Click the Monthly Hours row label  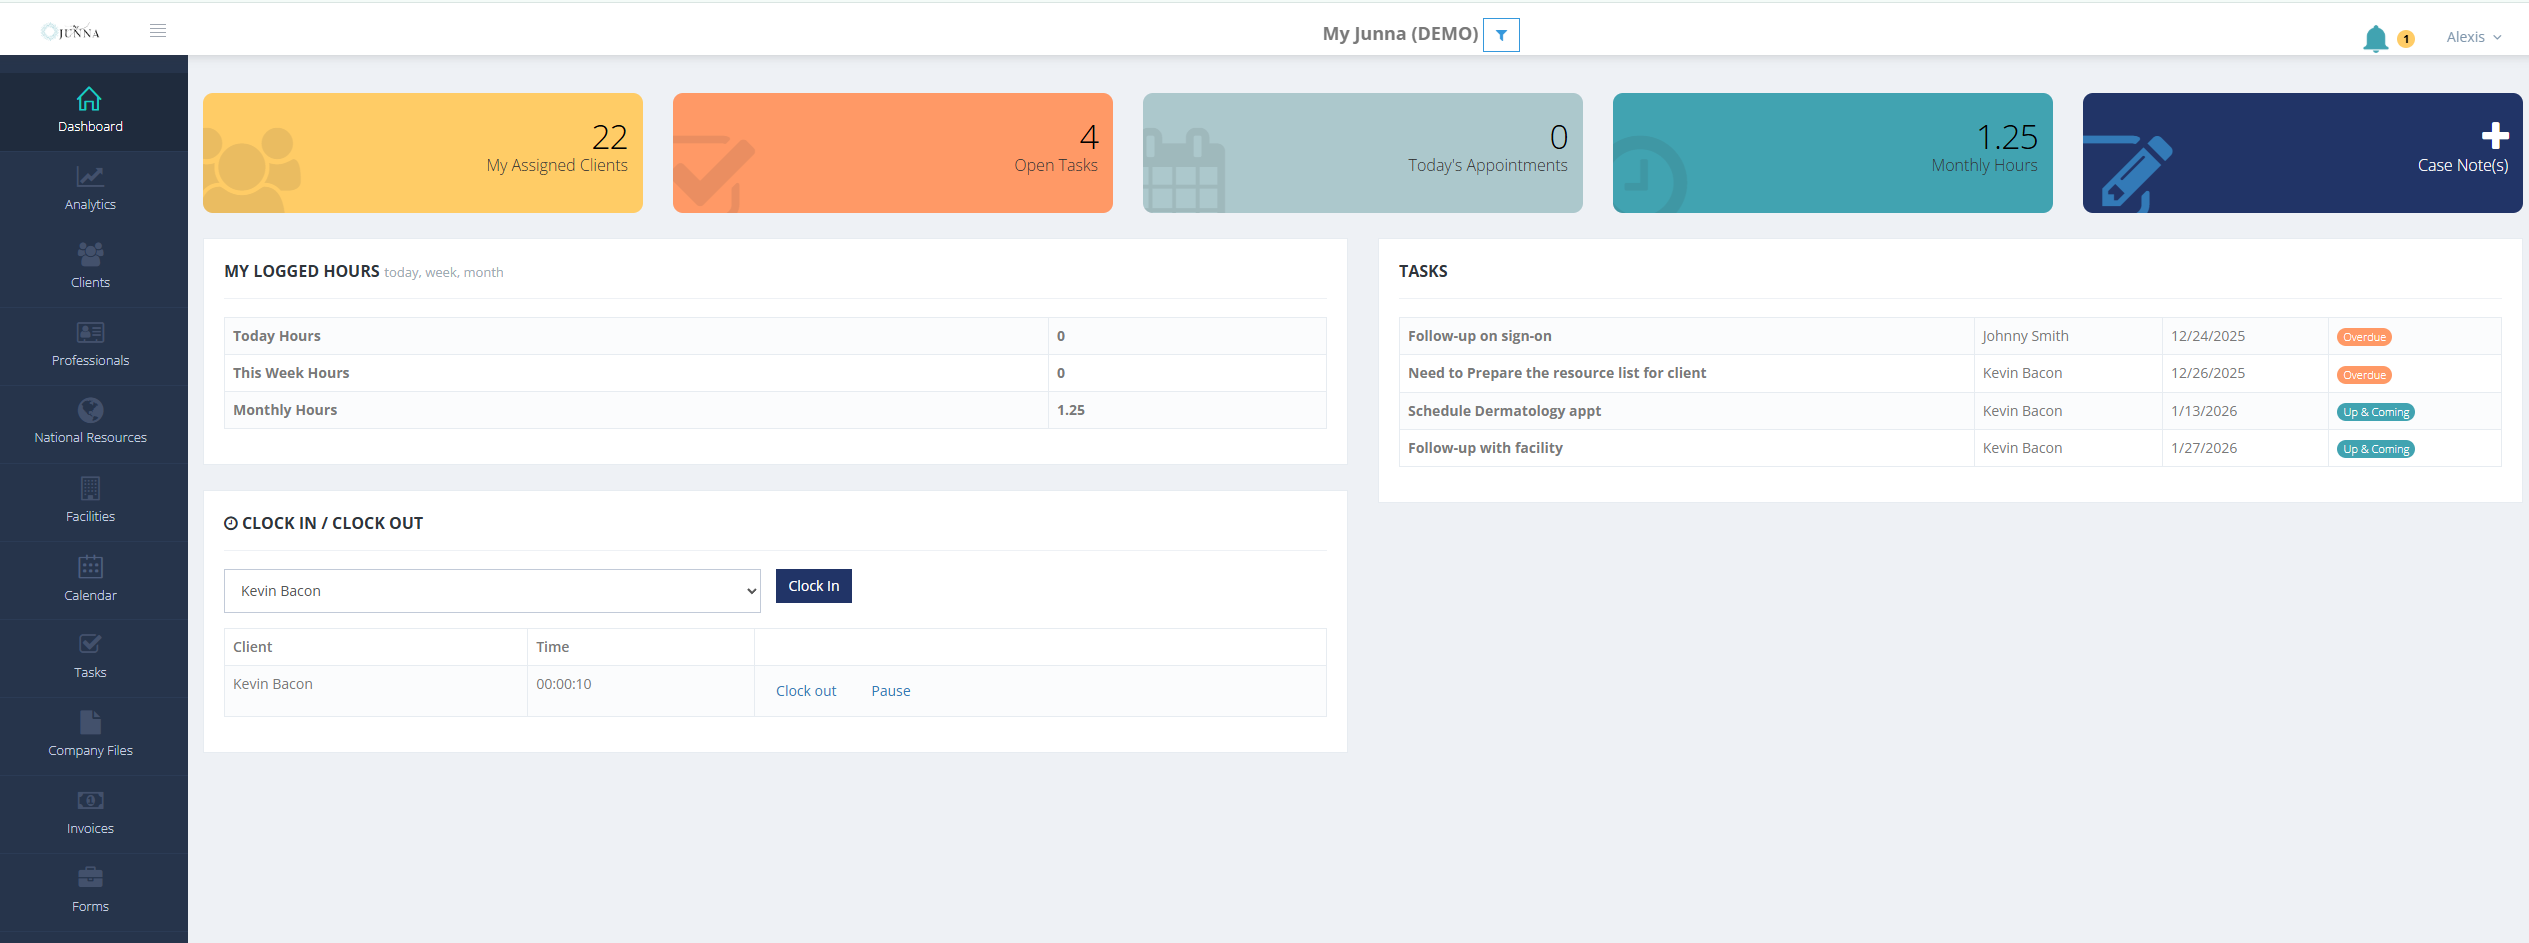click(285, 410)
